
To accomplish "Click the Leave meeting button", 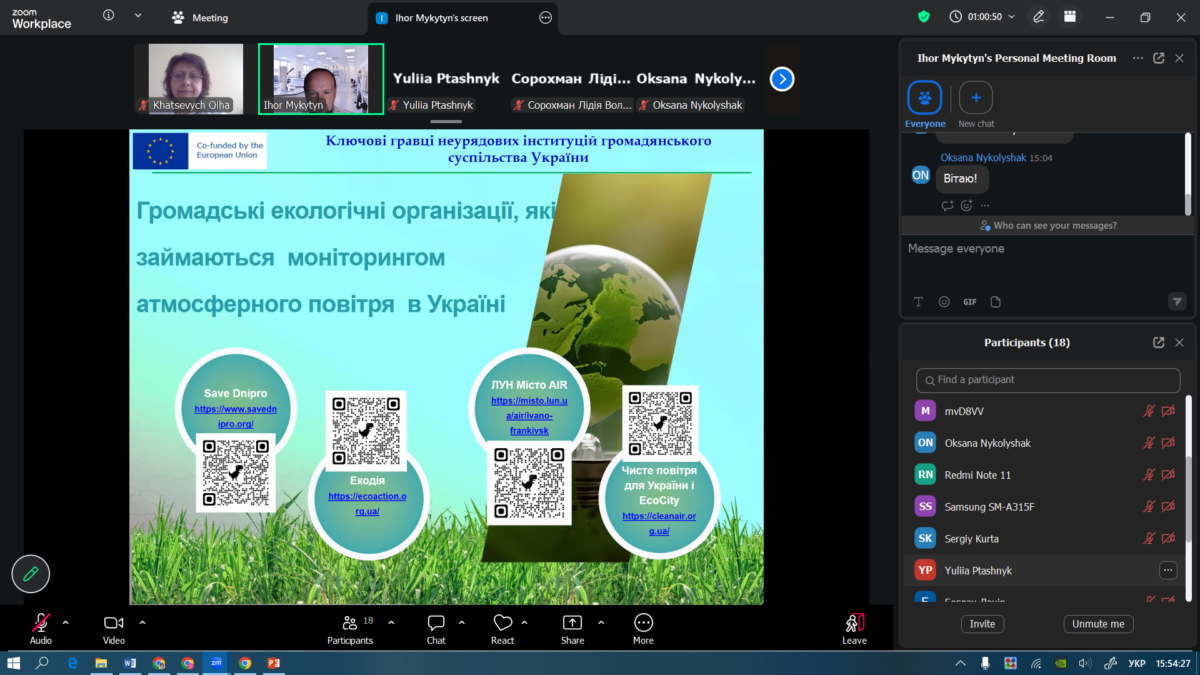I will (x=854, y=628).
